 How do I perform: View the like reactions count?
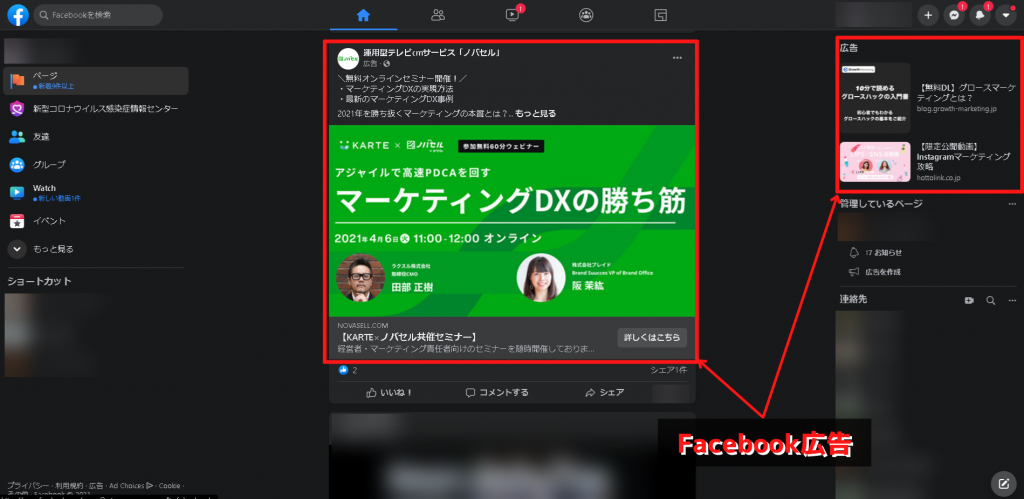click(347, 370)
